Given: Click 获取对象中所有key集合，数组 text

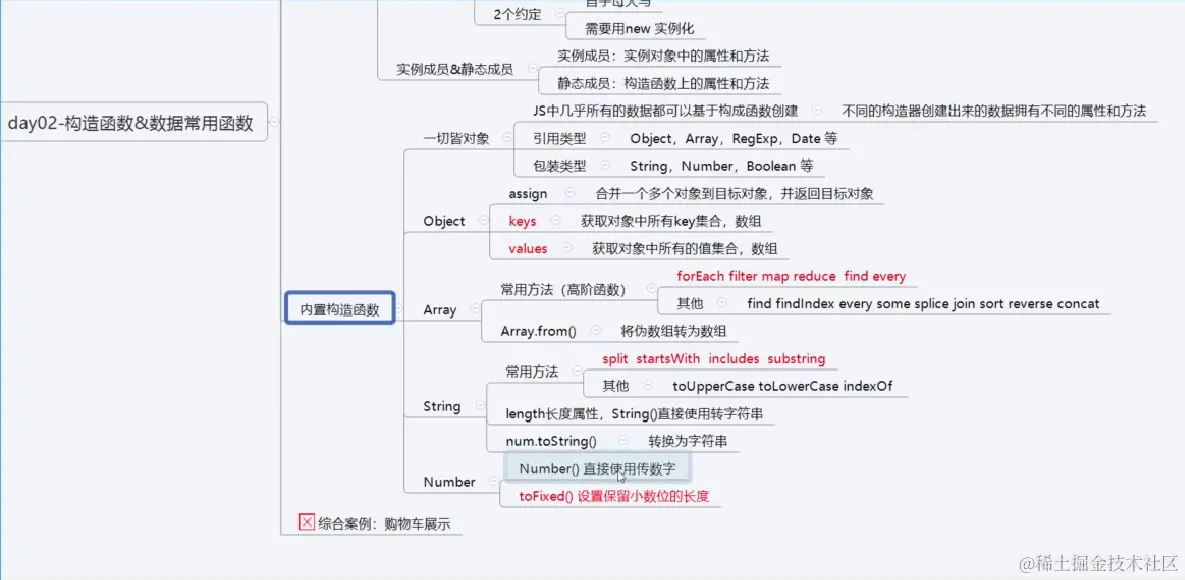Looking at the screenshot, I should point(671,221).
